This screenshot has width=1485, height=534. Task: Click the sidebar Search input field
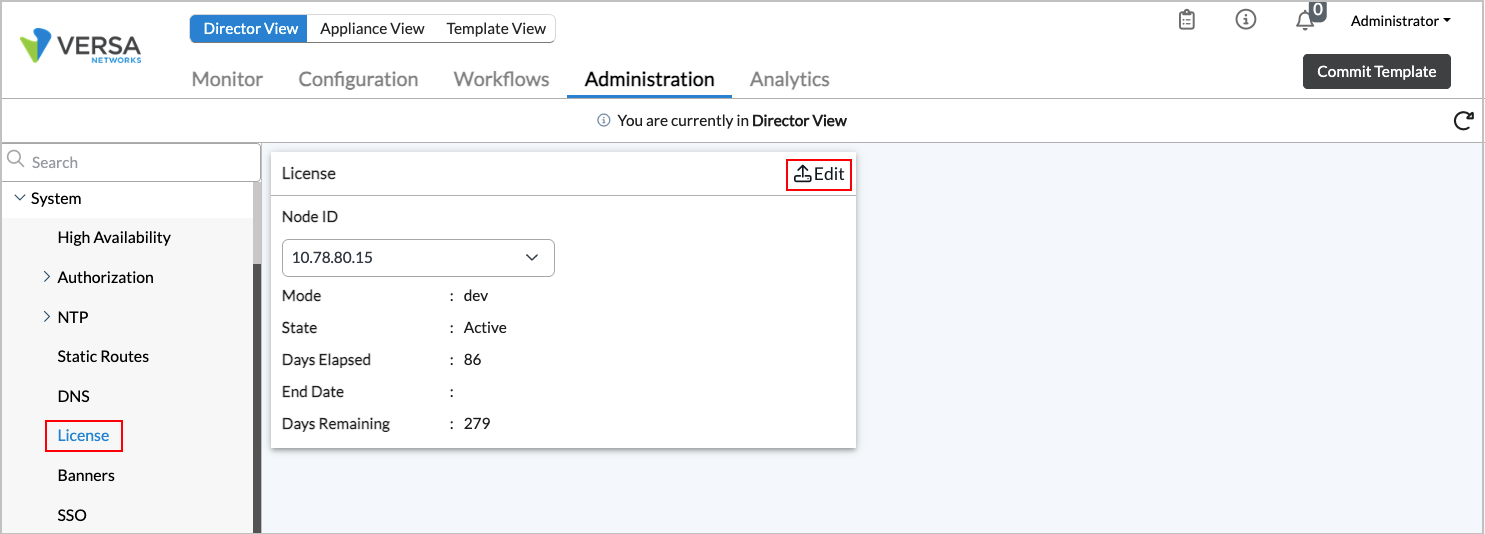(x=140, y=162)
